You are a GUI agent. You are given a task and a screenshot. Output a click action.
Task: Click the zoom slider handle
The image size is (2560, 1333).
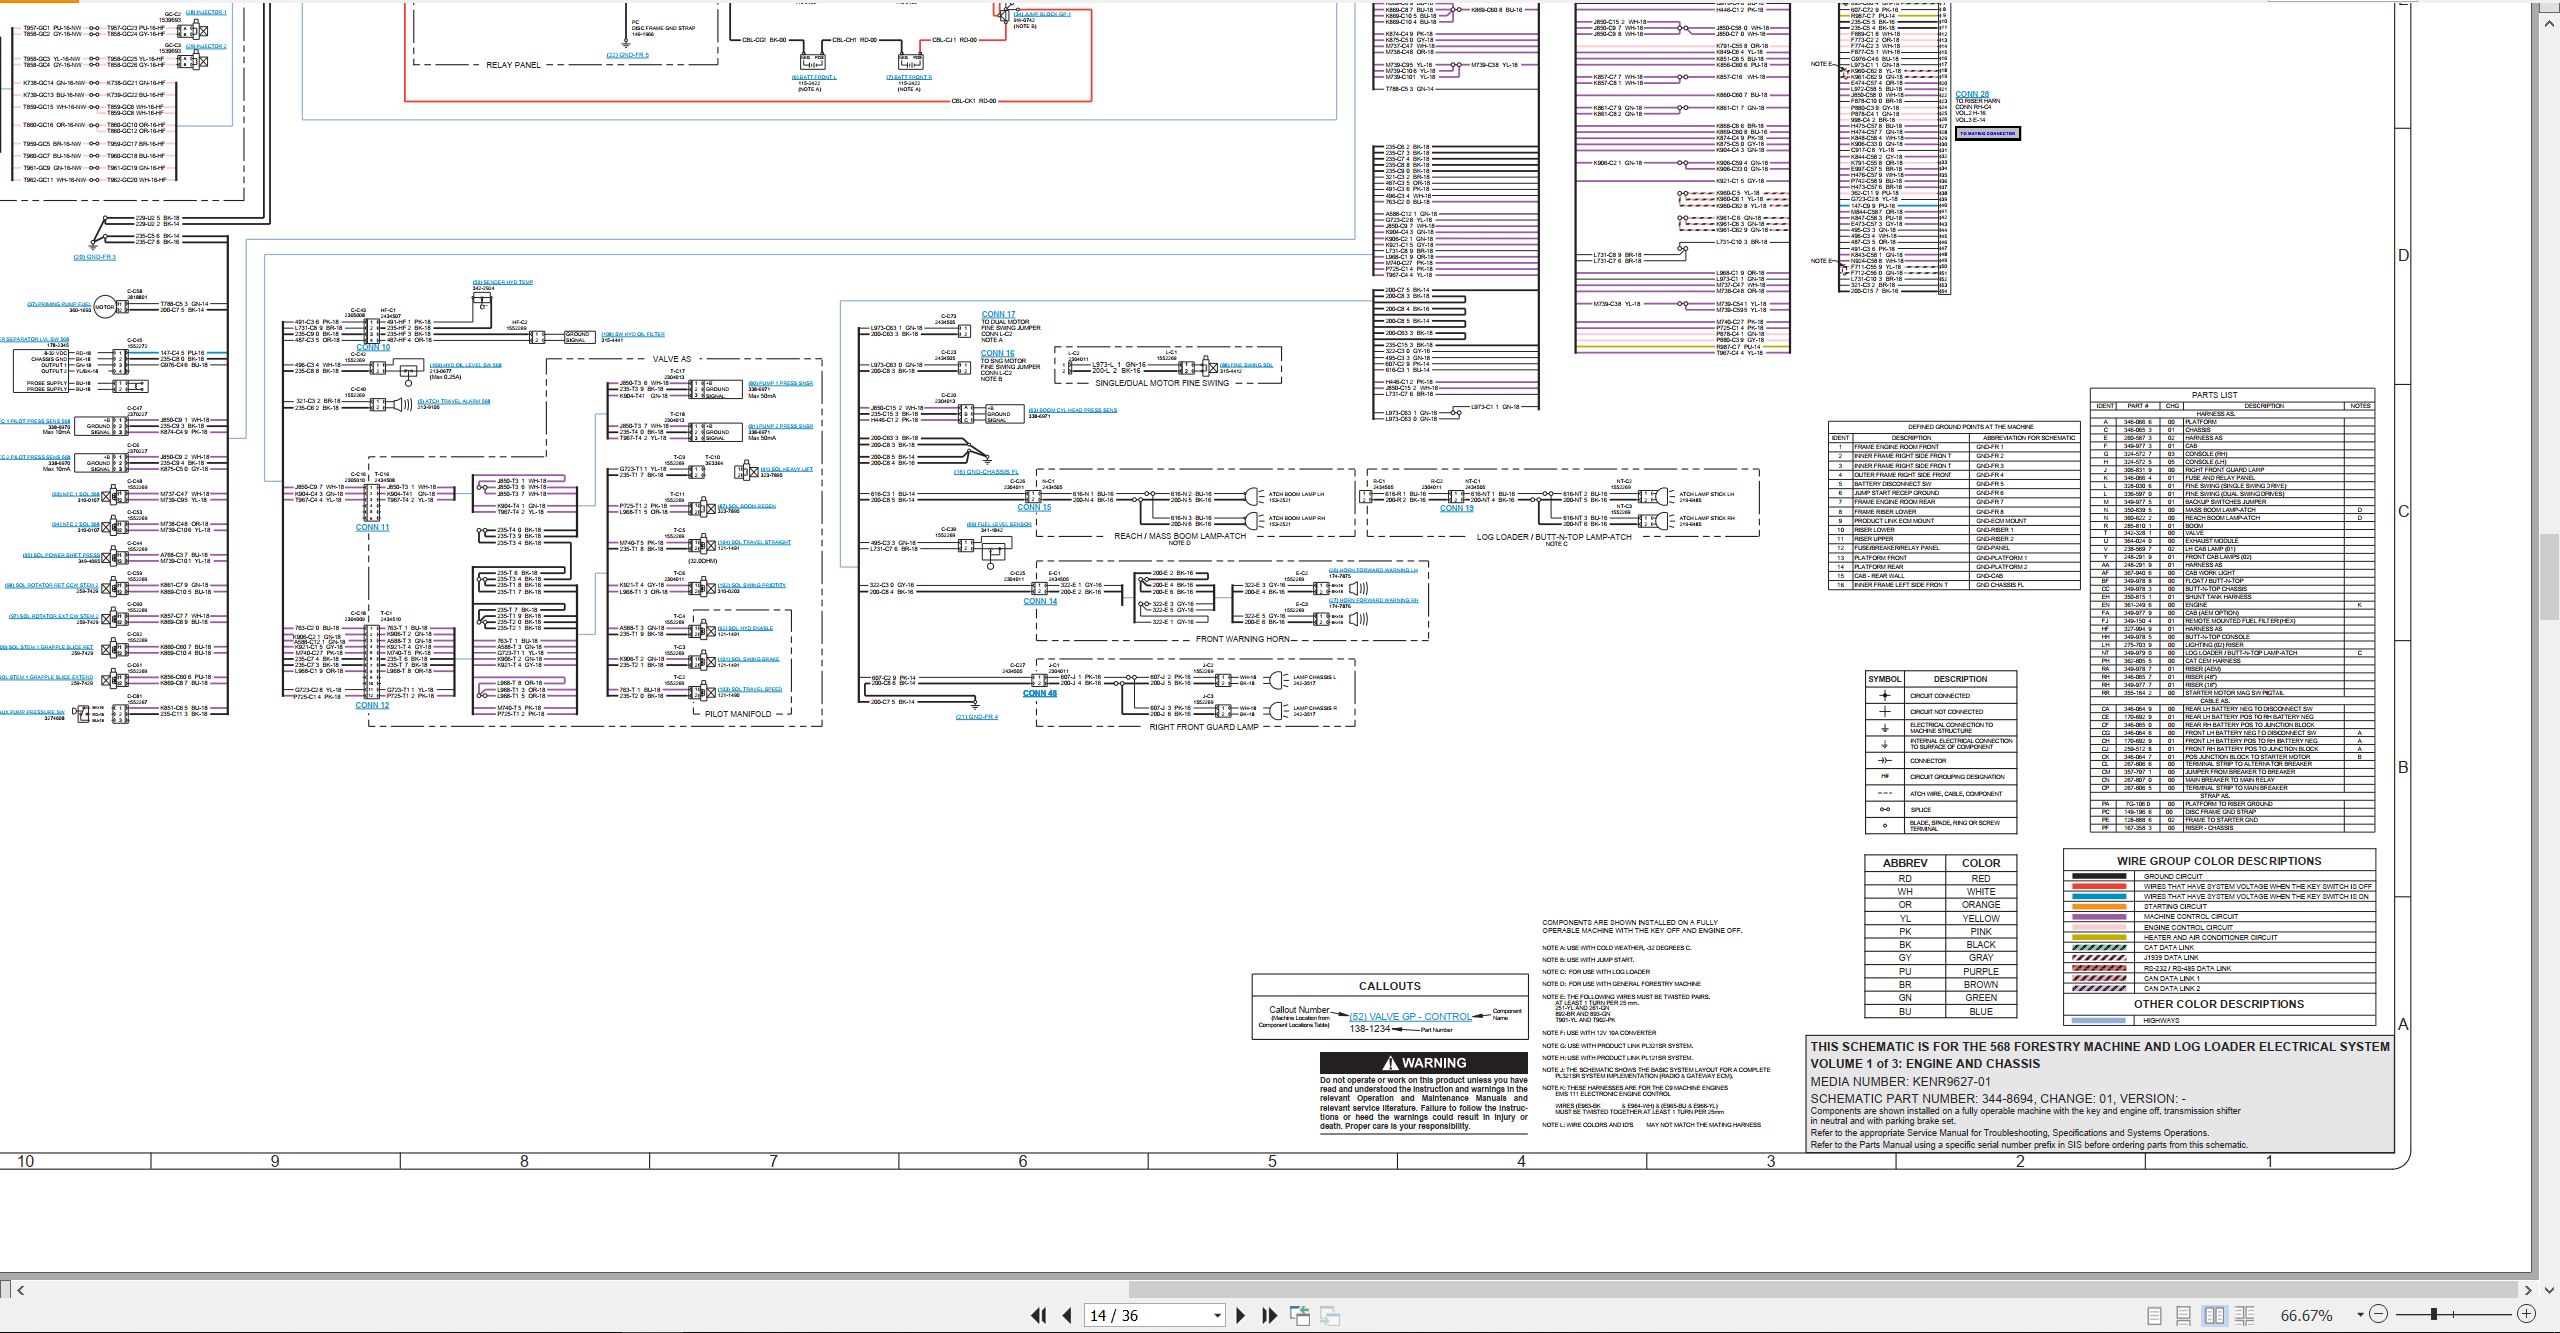[x=2434, y=1314]
